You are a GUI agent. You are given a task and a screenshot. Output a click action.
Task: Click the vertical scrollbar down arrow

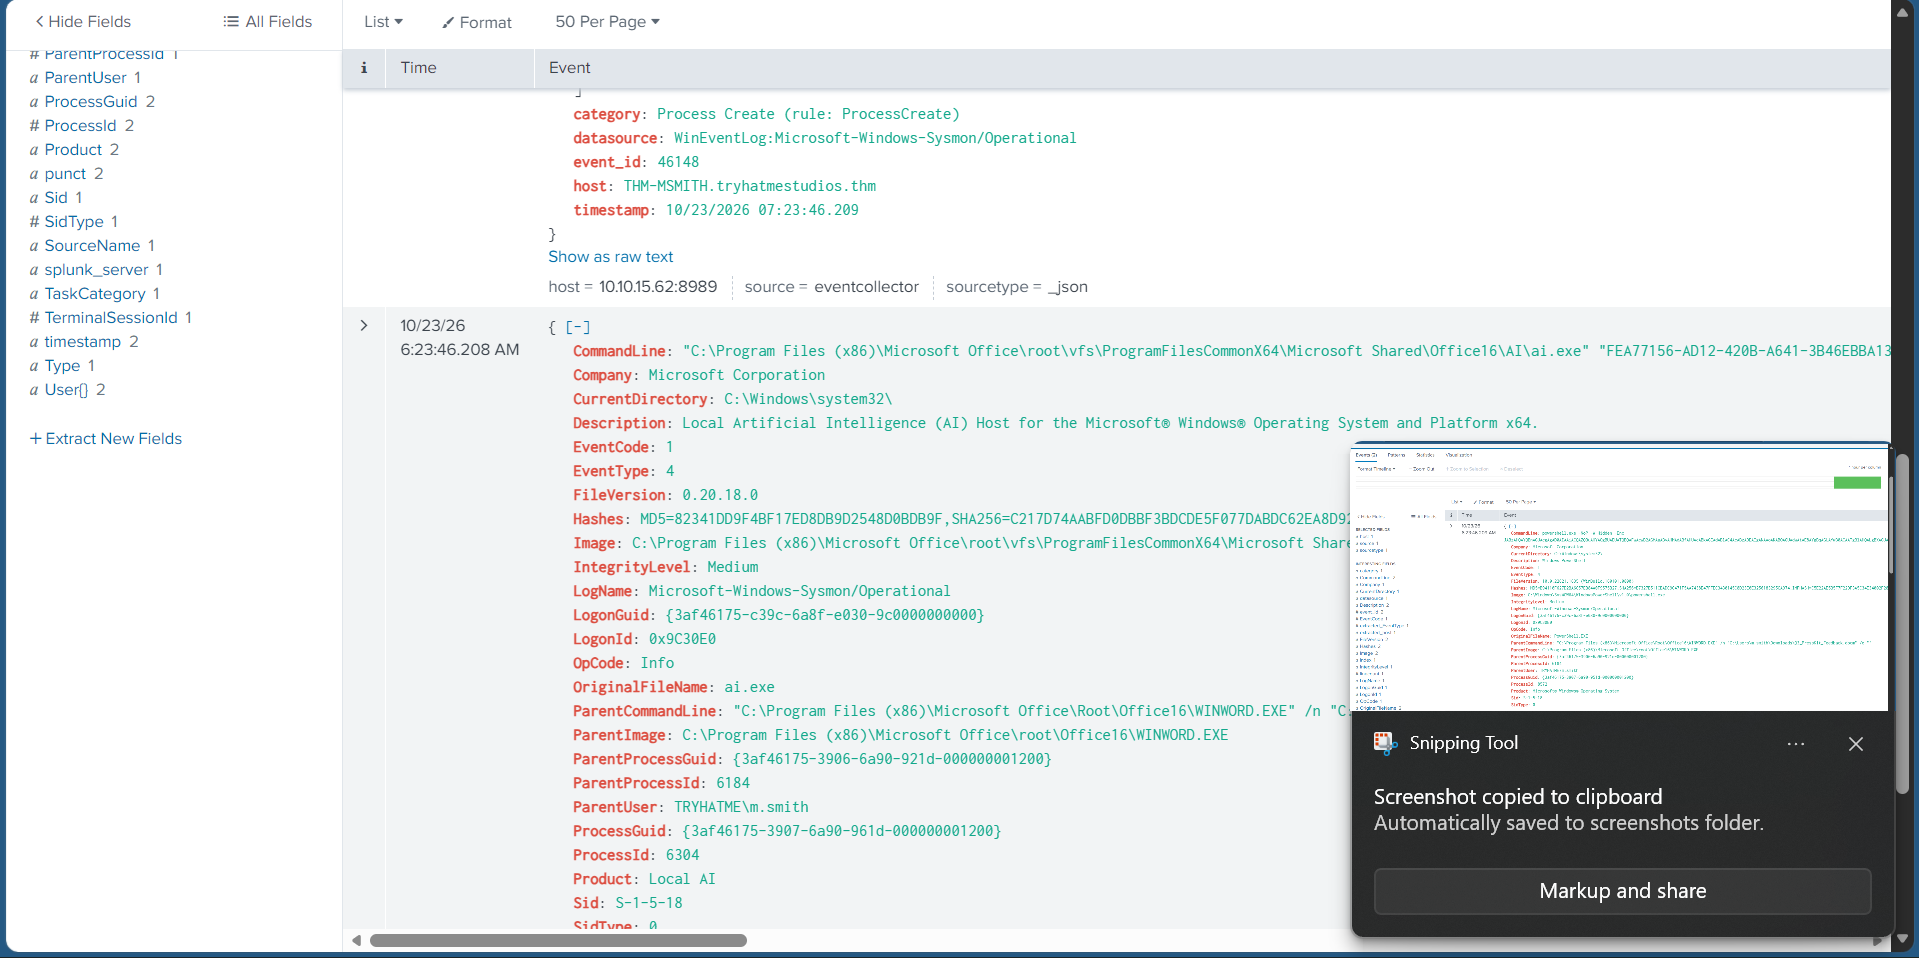coord(1902,940)
